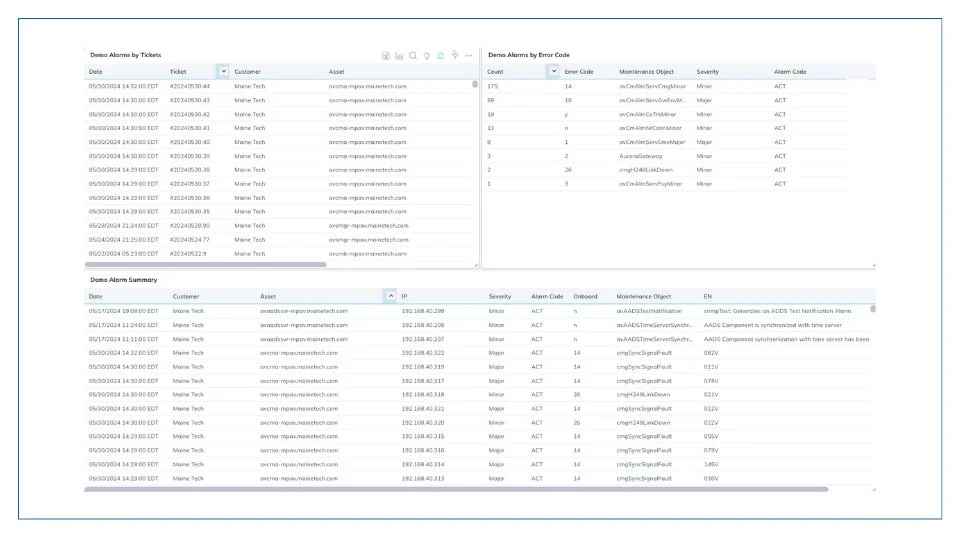Click count 175 in Error Code table

[x=493, y=86]
